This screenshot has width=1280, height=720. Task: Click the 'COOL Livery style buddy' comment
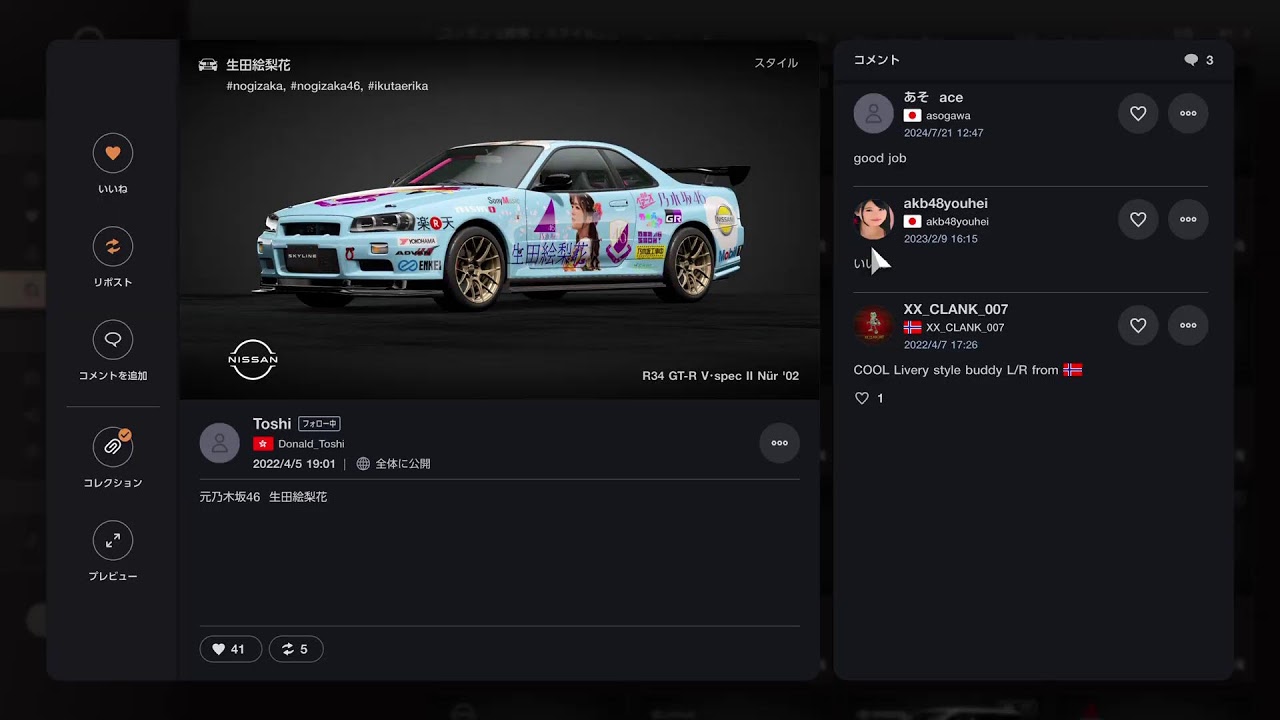968,370
